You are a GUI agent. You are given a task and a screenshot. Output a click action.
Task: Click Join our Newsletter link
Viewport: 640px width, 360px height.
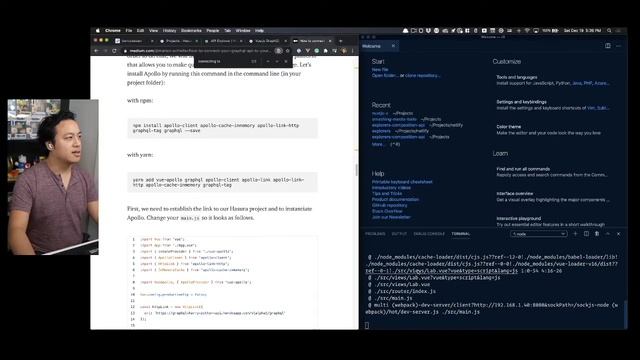(391, 217)
